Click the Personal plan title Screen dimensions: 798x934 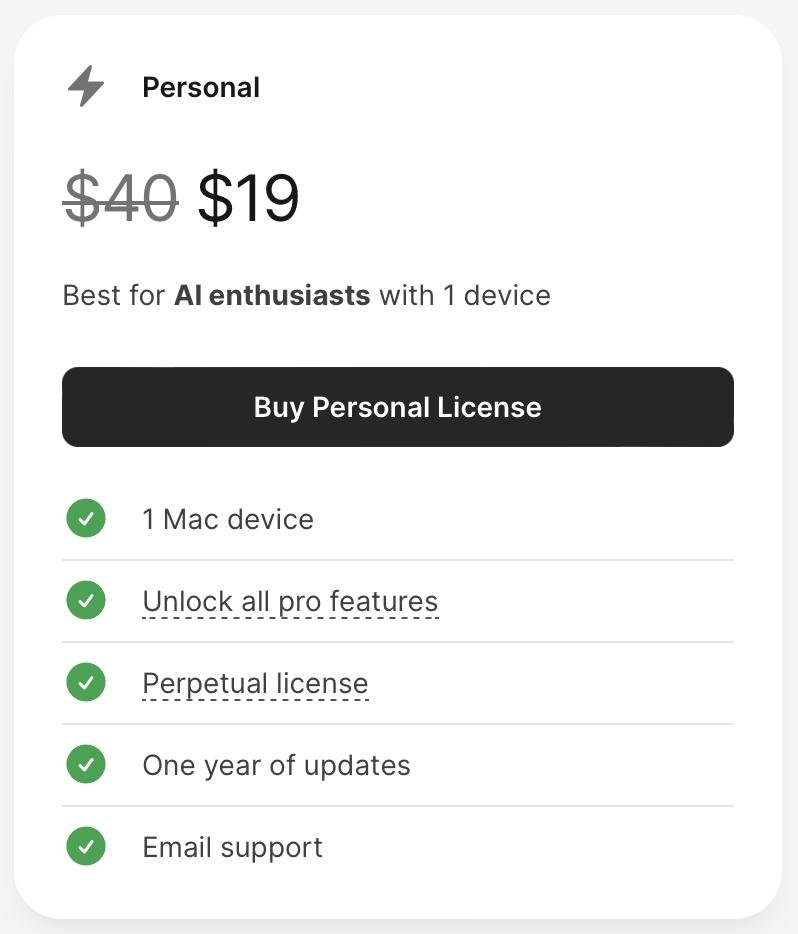click(201, 88)
